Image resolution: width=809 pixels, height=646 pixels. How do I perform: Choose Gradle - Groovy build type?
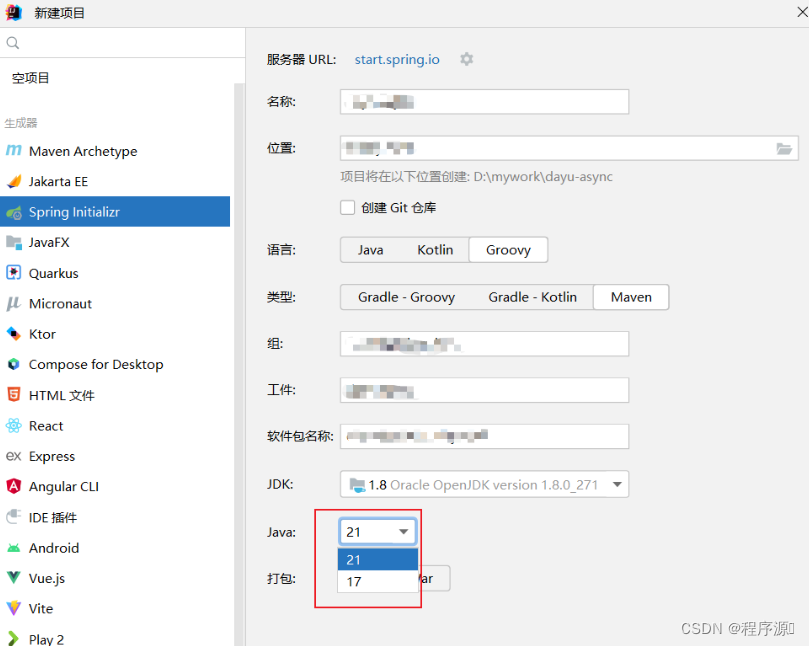407,297
